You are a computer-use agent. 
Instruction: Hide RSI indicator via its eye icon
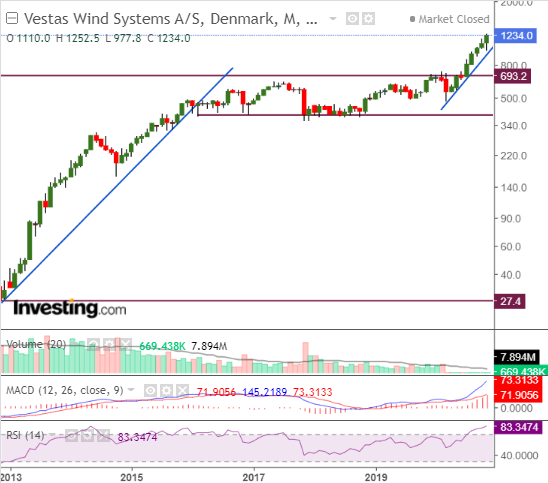pyautogui.click(x=71, y=435)
